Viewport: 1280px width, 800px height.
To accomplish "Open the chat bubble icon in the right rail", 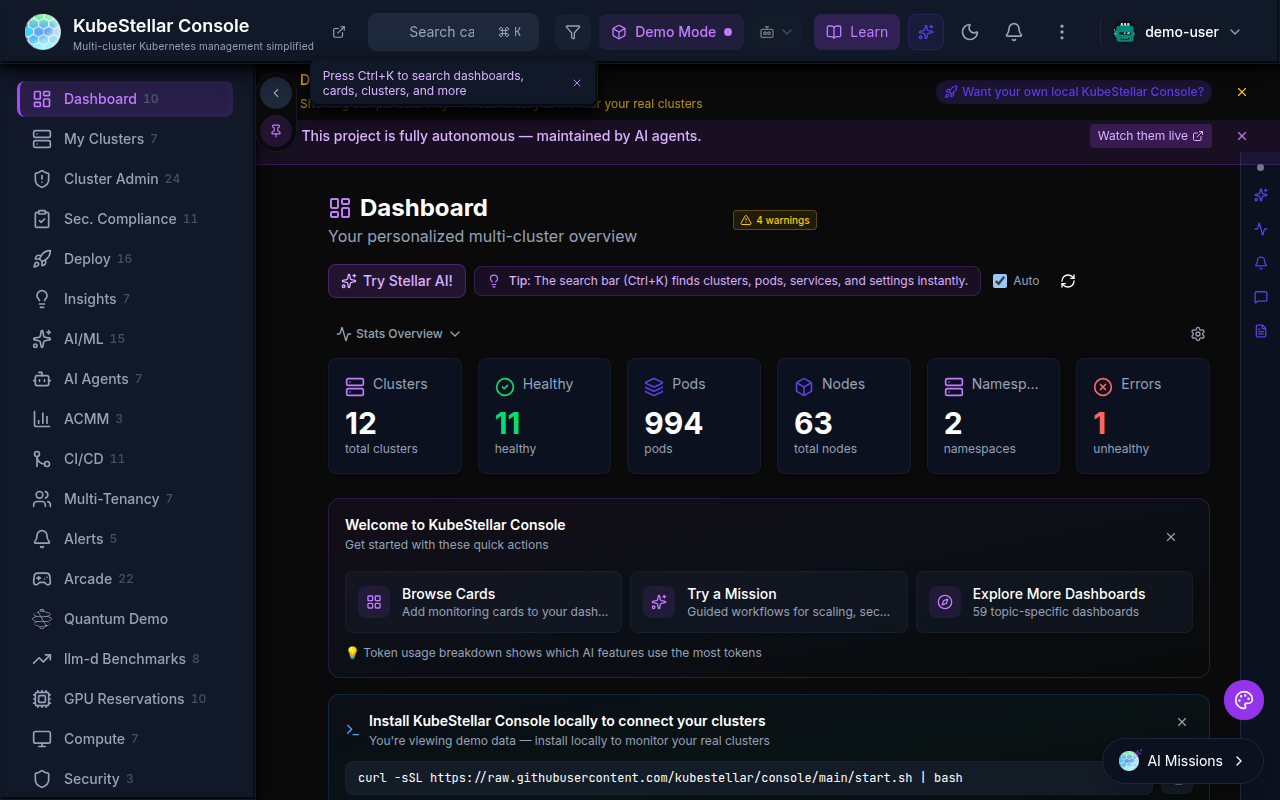I will 1261,297.
